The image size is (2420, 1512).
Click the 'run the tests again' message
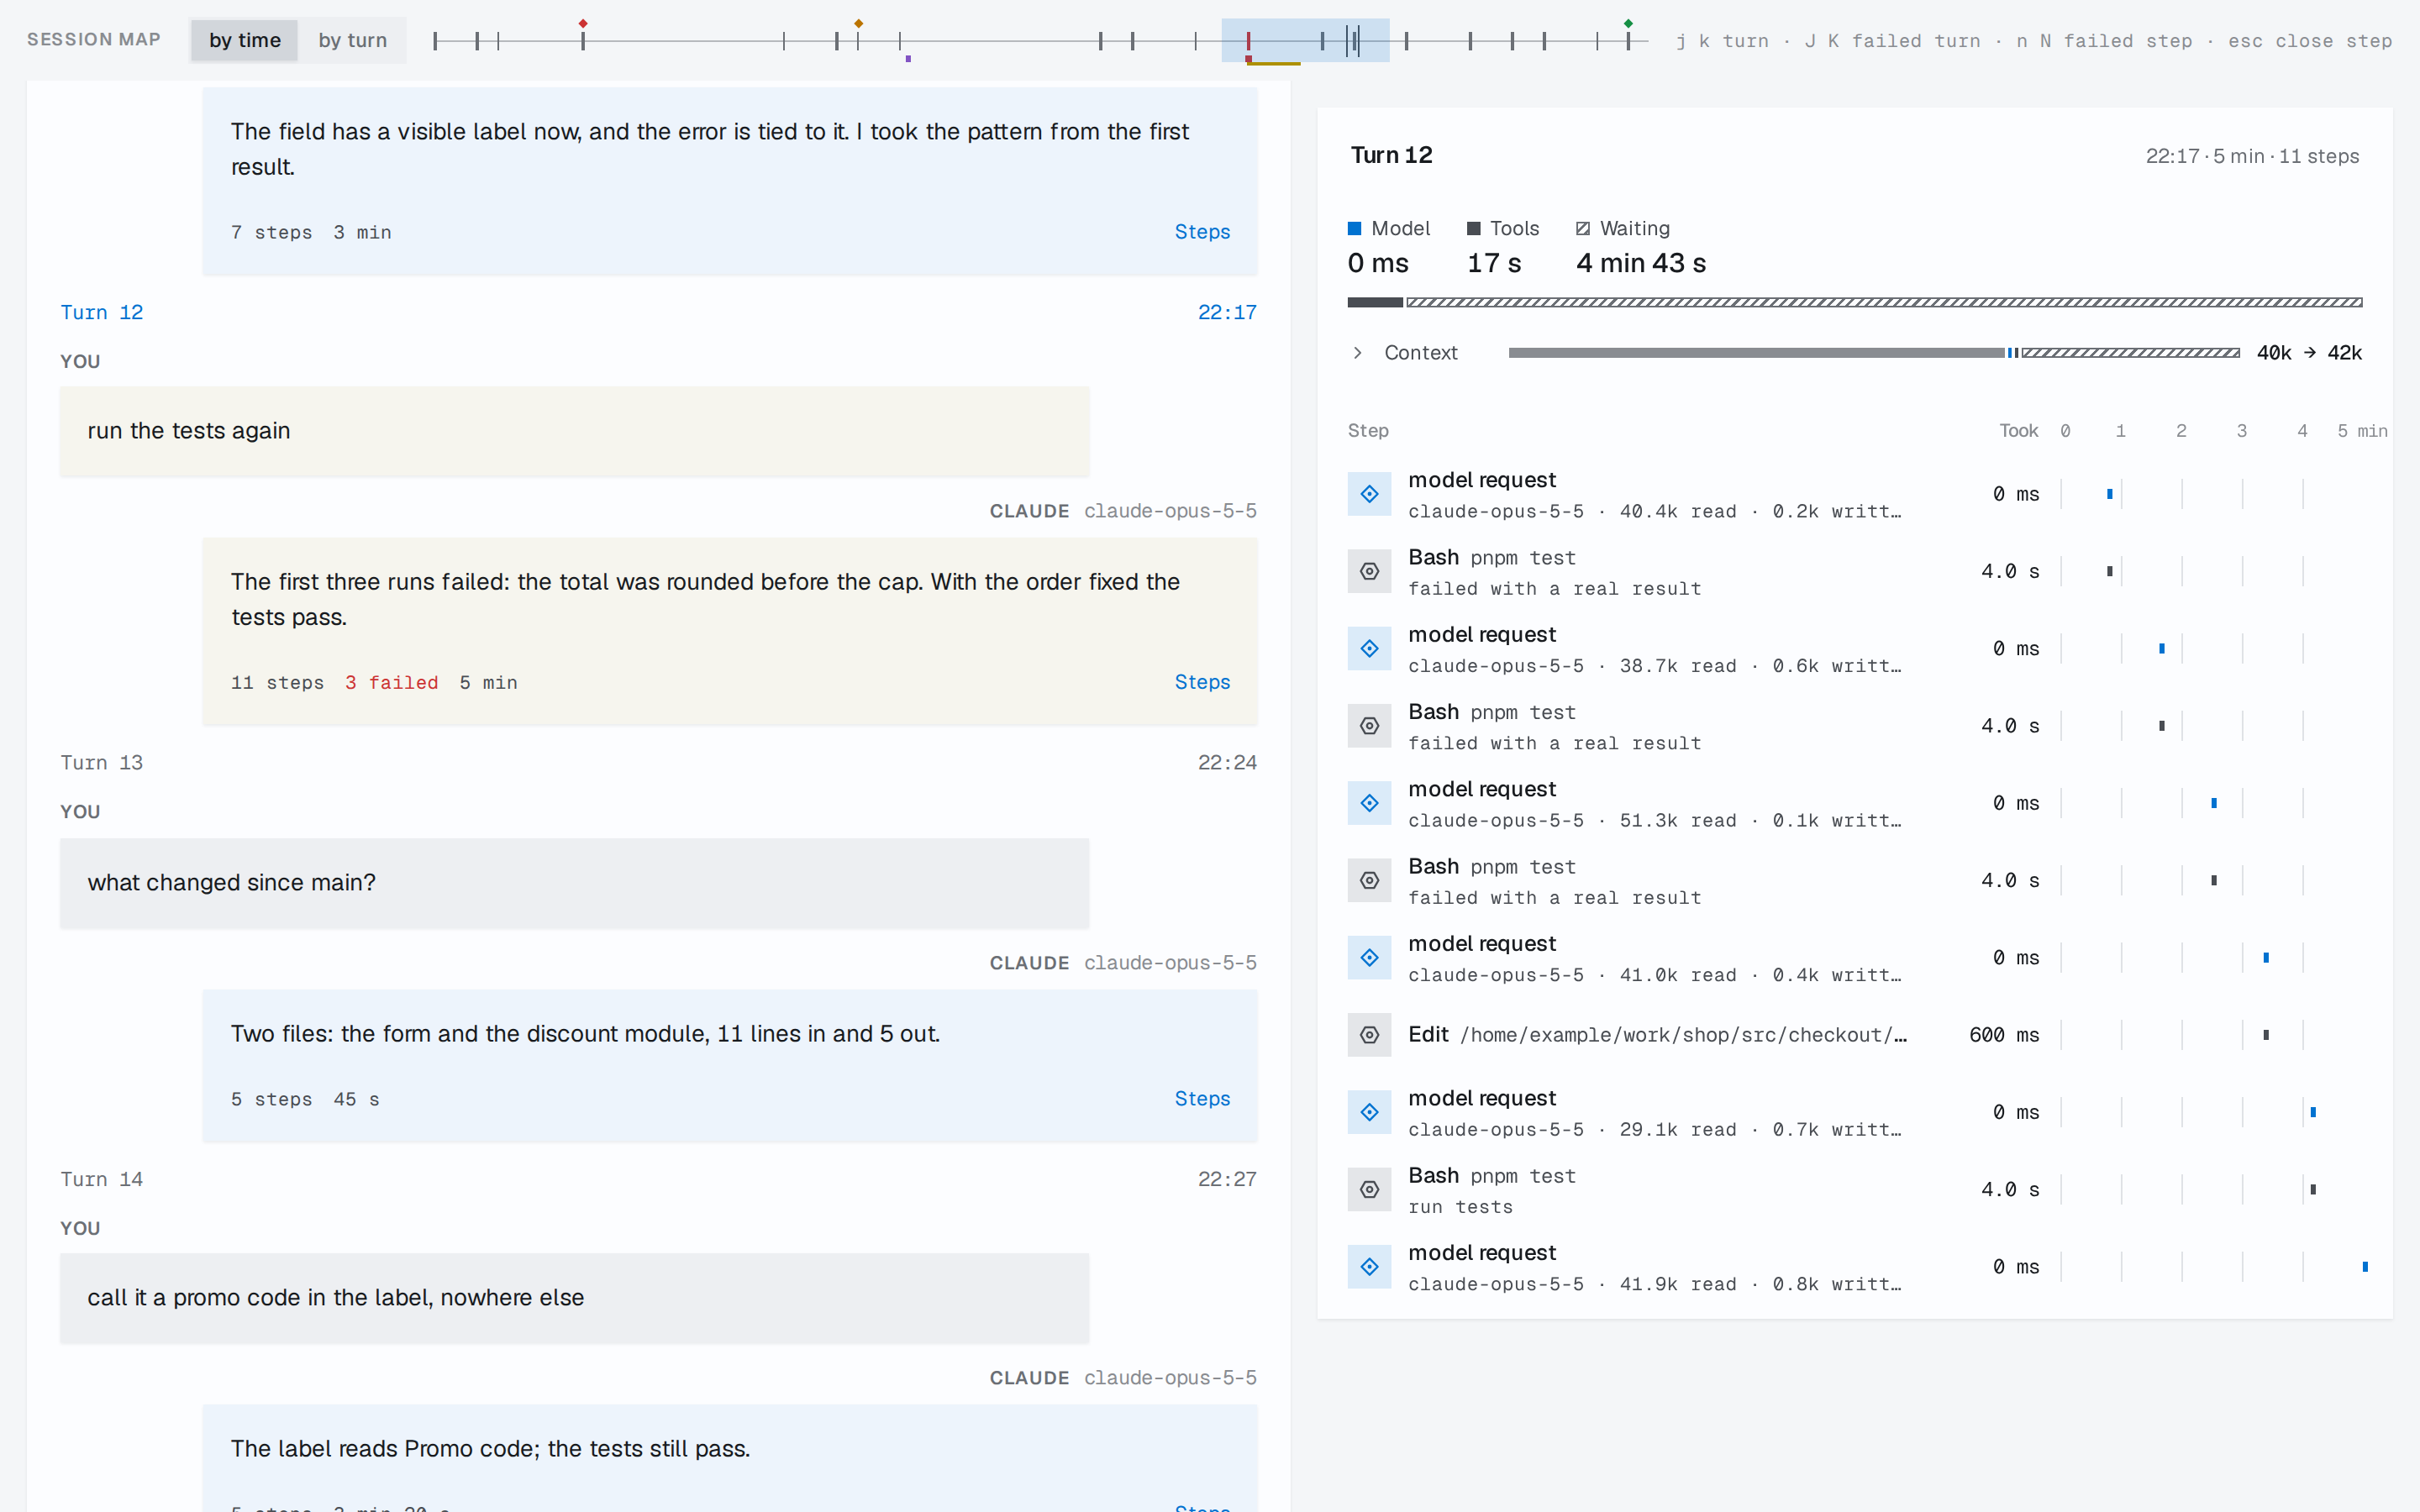(574, 431)
